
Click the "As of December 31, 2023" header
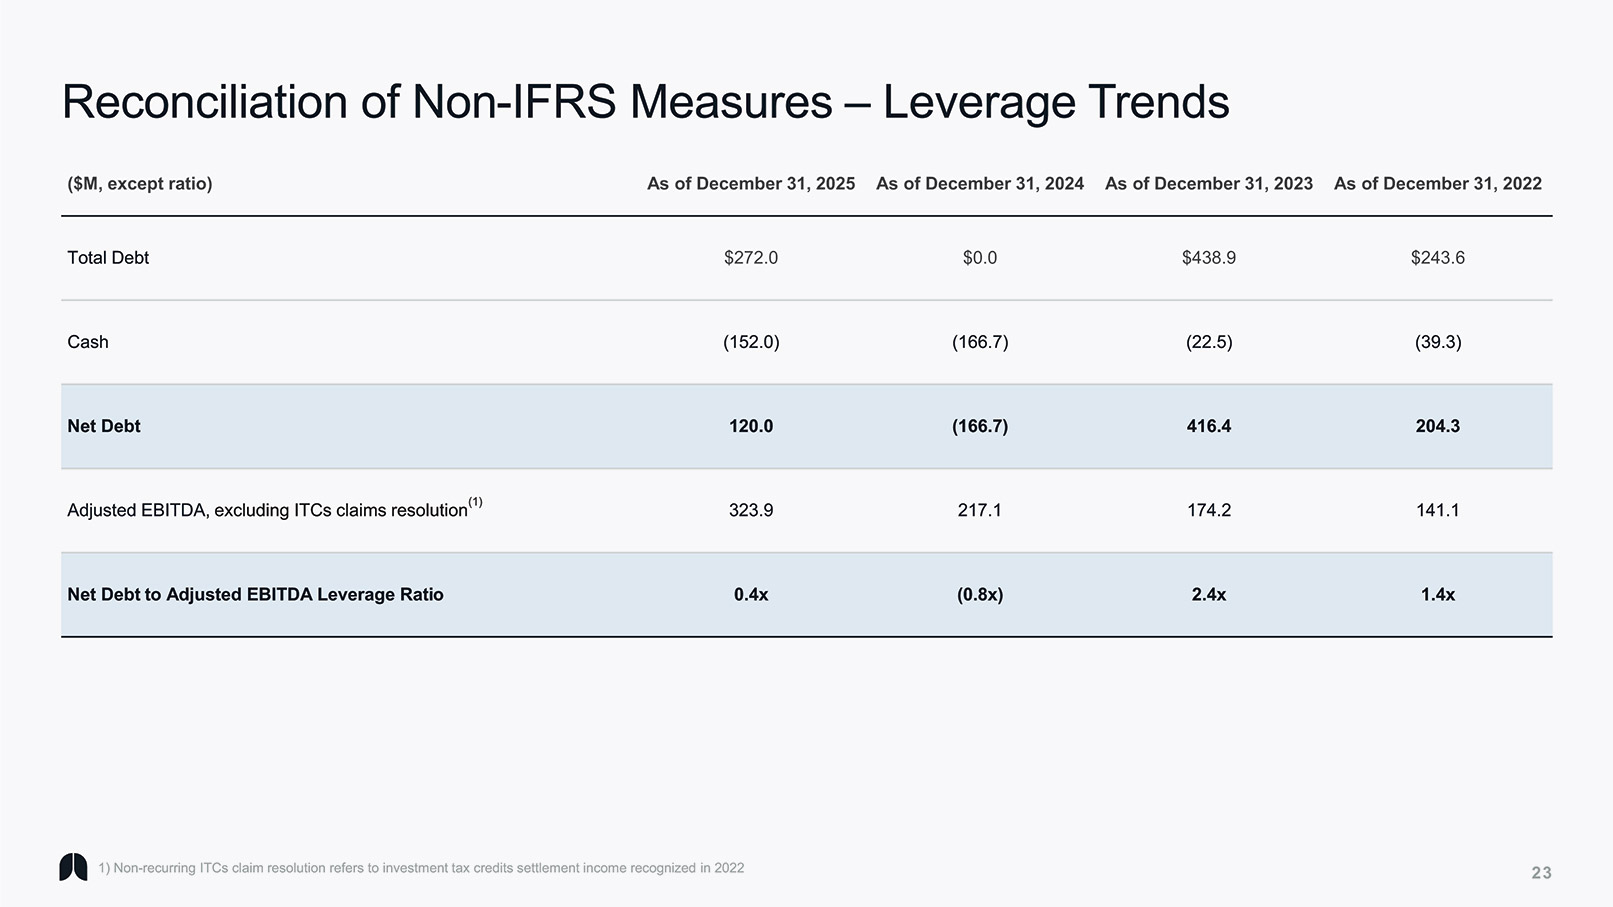tap(1208, 184)
